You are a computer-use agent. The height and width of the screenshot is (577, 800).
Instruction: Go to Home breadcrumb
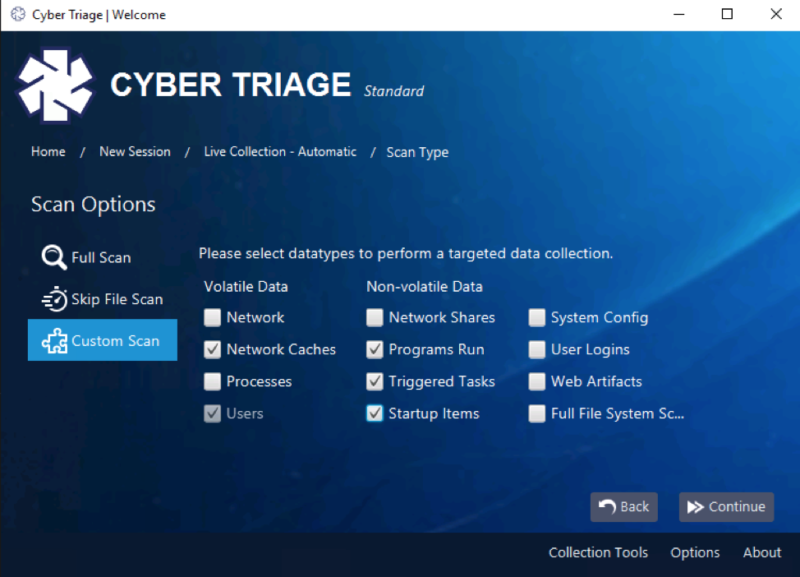click(x=48, y=152)
